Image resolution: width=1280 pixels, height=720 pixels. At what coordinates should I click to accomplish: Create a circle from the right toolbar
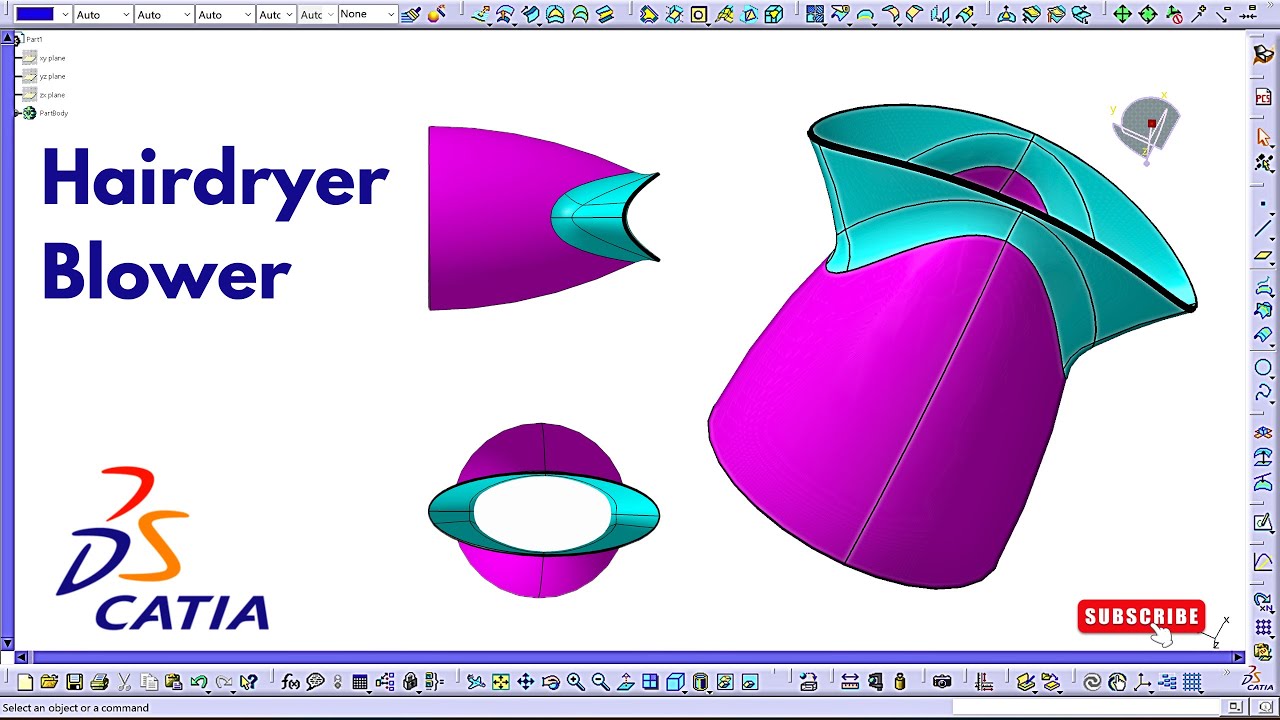tap(1264, 368)
